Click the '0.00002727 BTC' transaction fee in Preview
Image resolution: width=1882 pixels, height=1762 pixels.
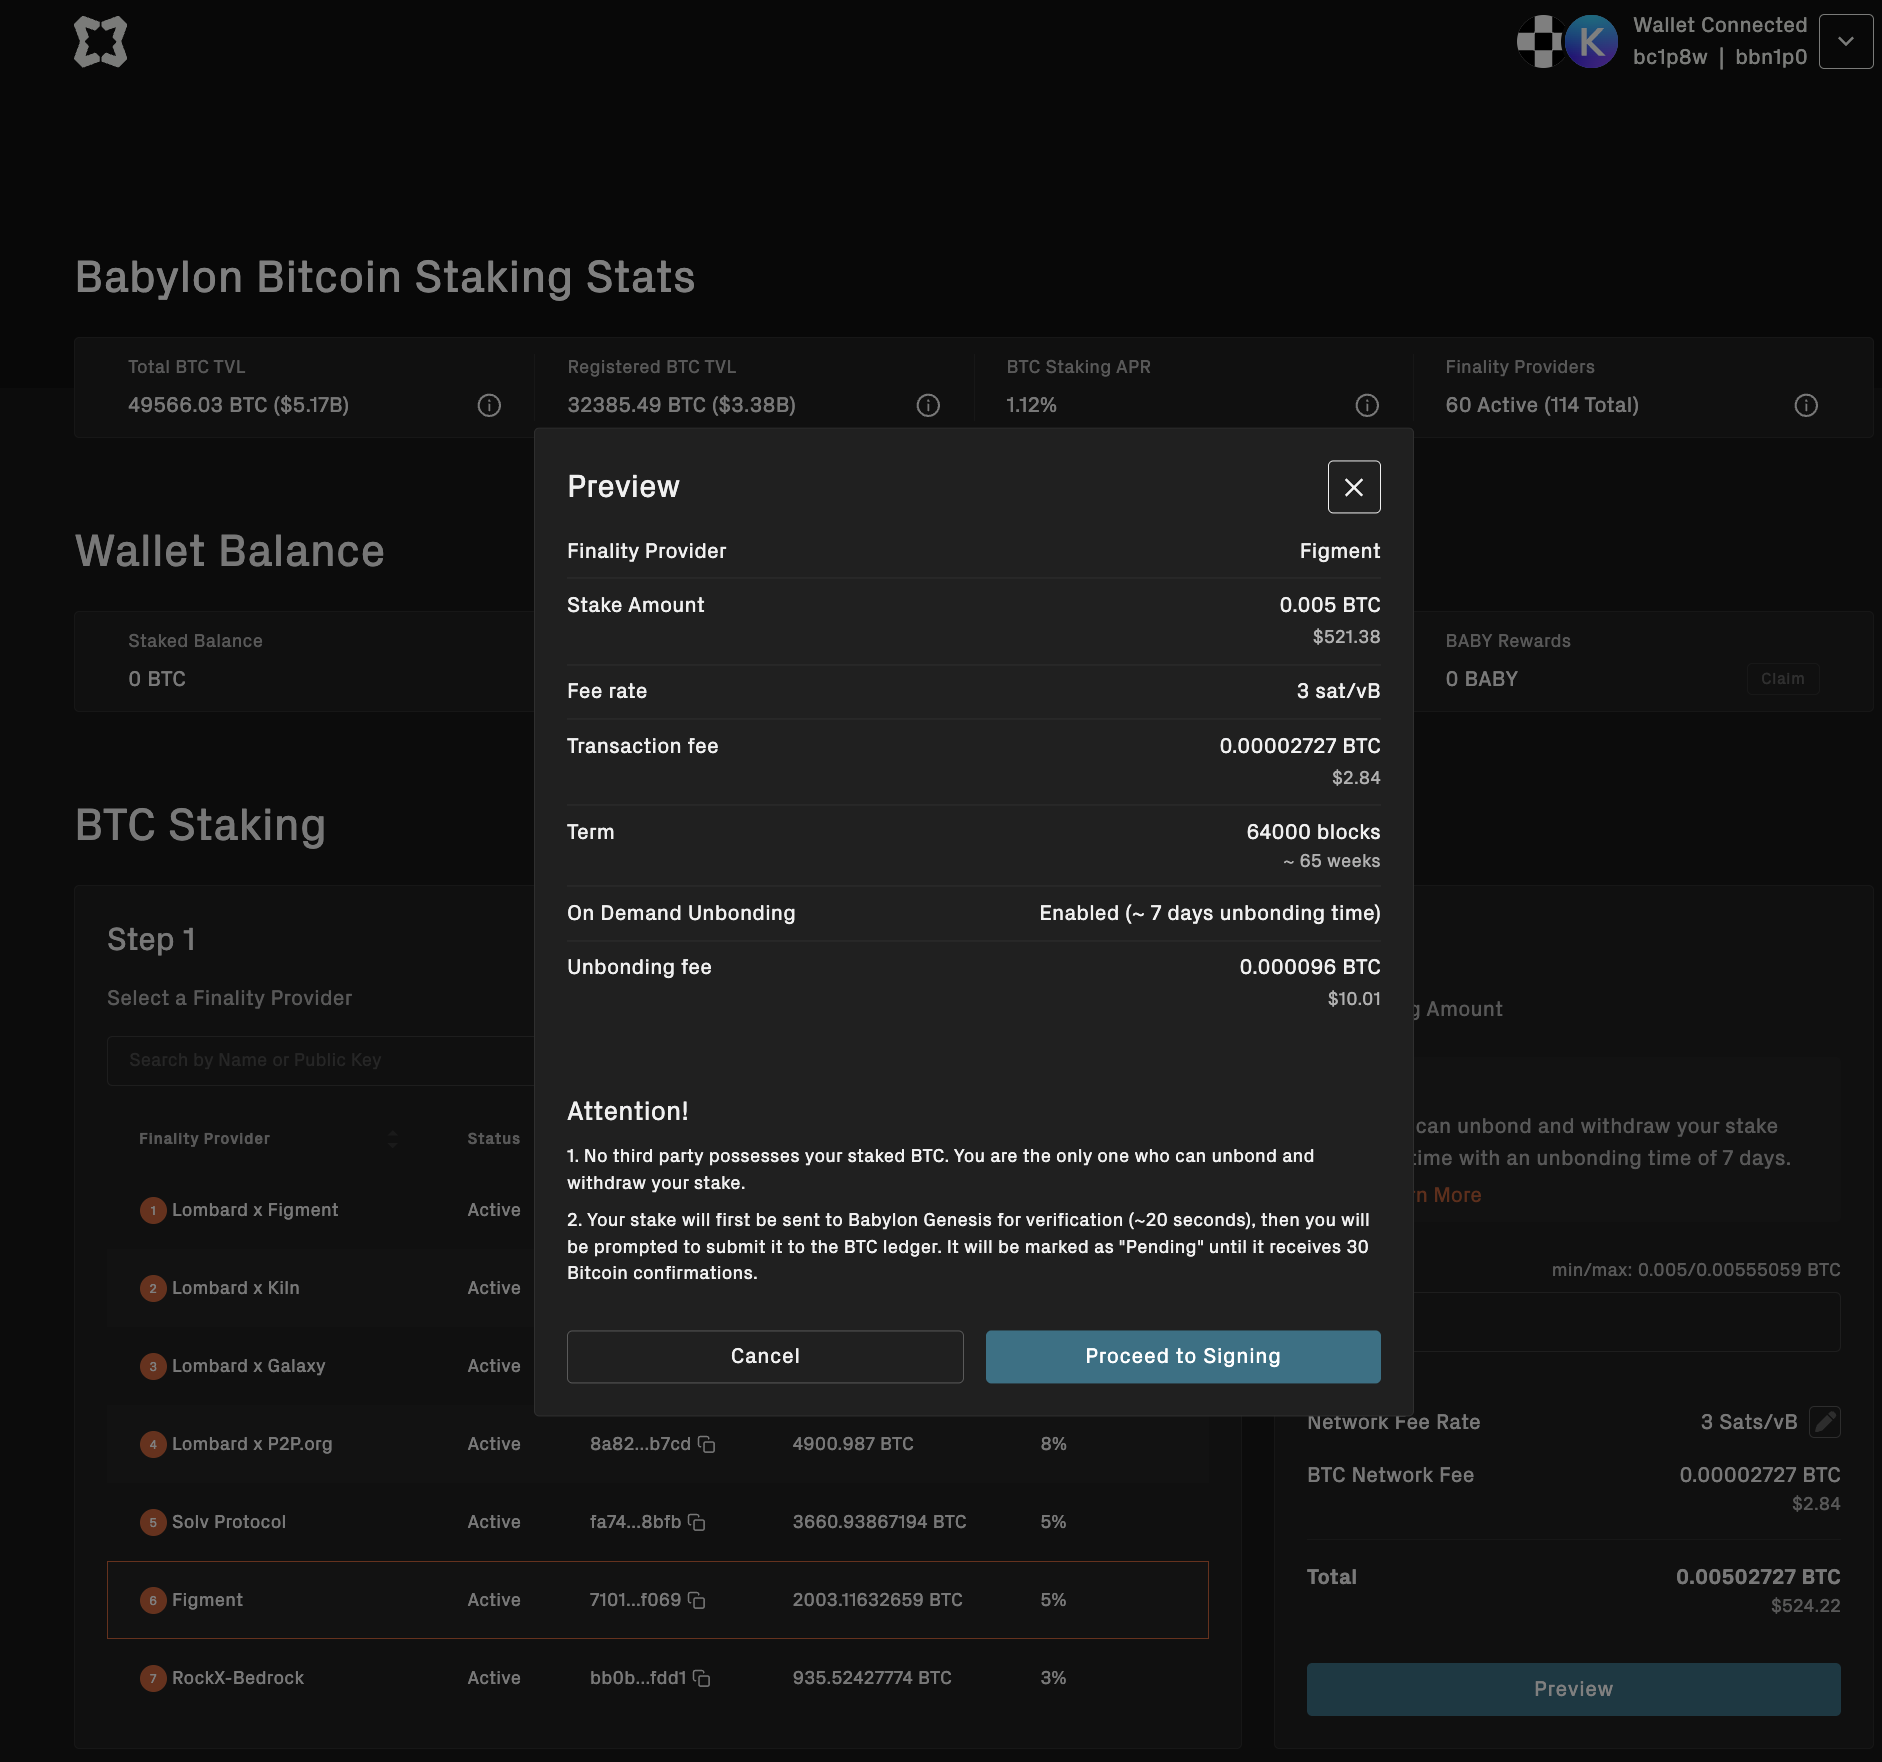pos(1300,746)
